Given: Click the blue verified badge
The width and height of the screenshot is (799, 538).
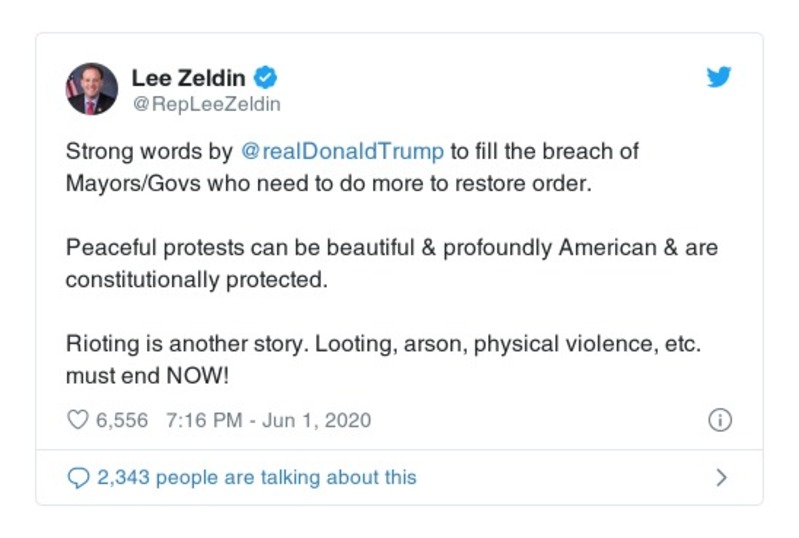Looking at the screenshot, I should [265, 77].
